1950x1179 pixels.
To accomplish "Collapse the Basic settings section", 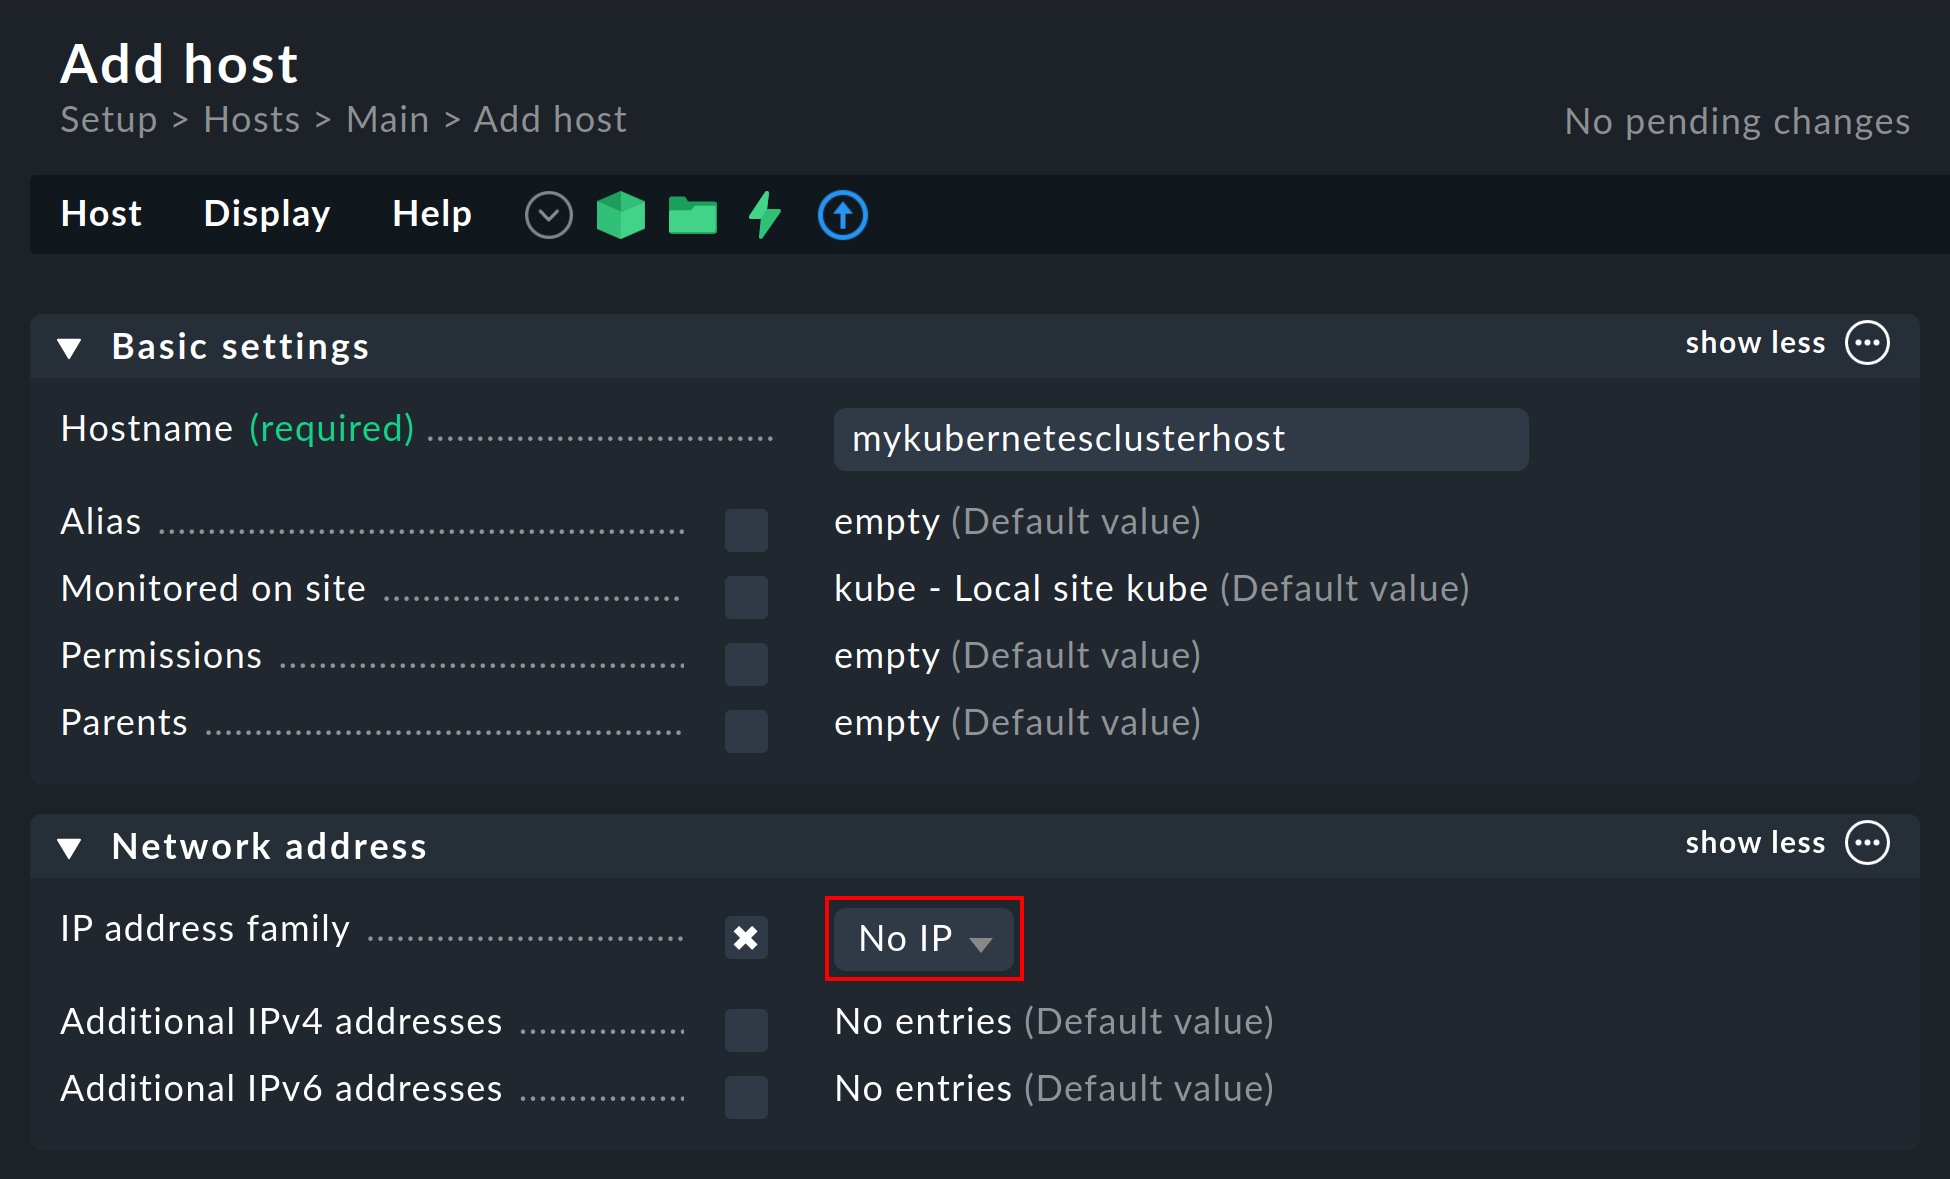I will [x=78, y=346].
